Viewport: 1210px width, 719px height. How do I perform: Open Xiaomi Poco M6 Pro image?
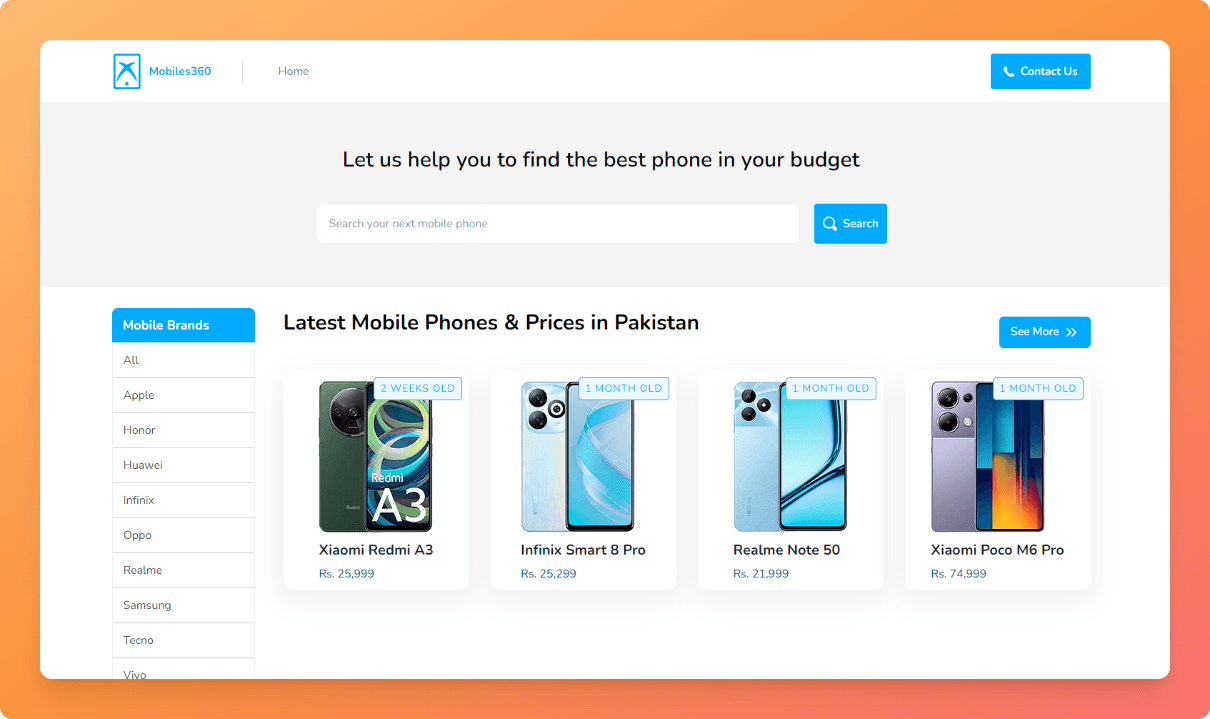point(988,456)
